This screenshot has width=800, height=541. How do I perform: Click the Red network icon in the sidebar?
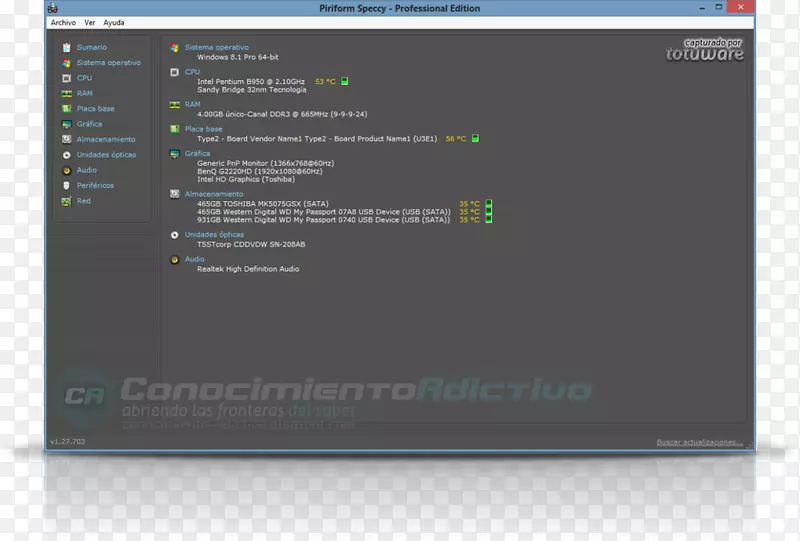pyautogui.click(x=66, y=201)
